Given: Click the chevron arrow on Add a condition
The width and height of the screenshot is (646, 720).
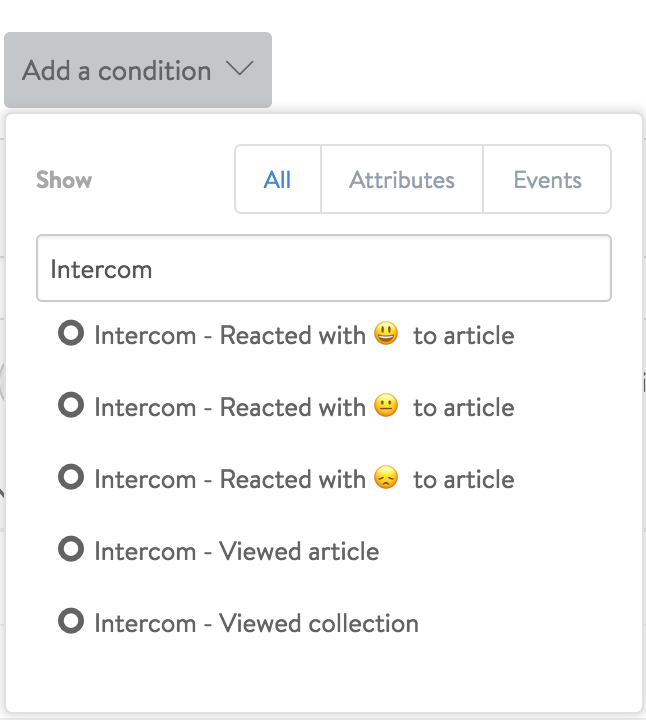Looking at the screenshot, I should 240,69.
